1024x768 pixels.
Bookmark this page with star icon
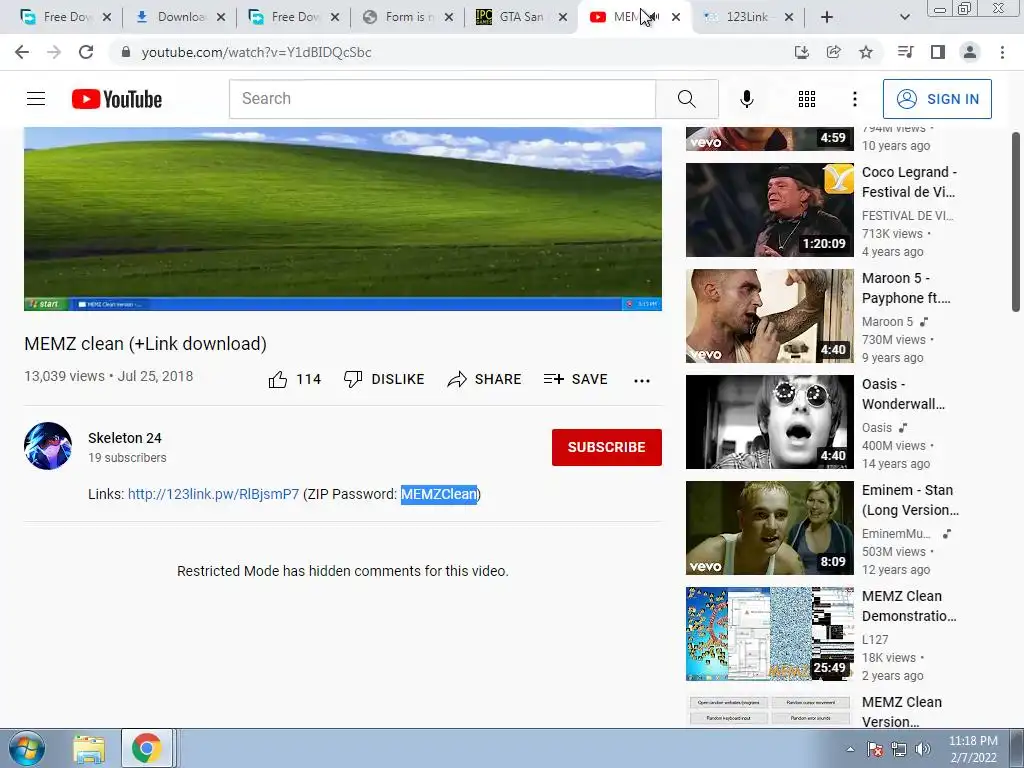[866, 52]
